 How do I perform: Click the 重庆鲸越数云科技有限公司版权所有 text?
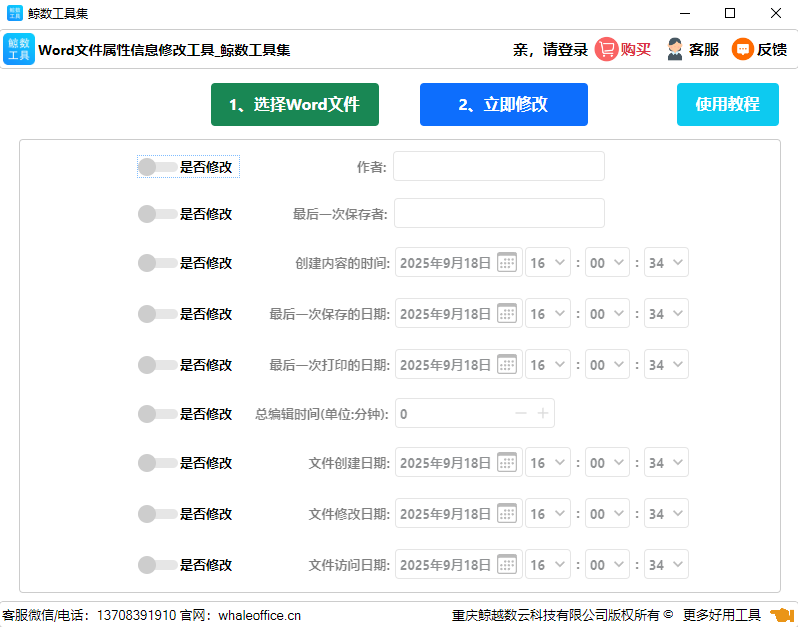tap(555, 615)
